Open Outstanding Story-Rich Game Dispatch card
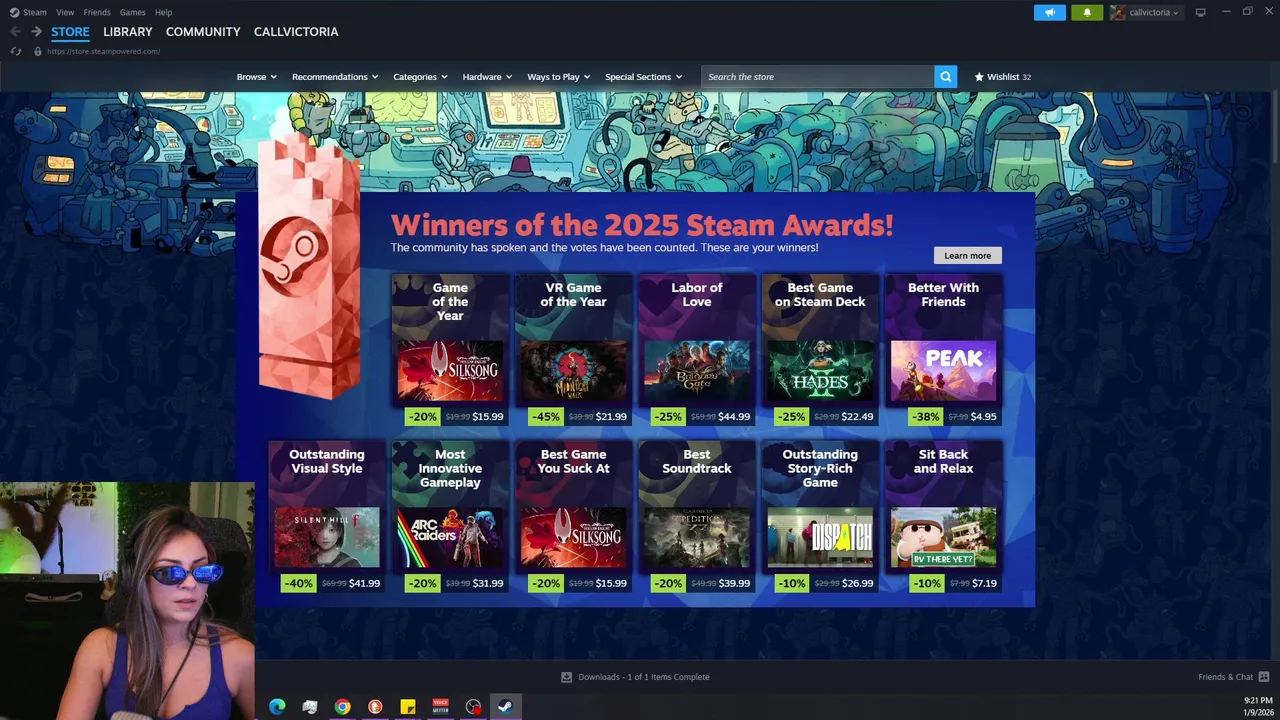1280x720 pixels. (x=820, y=517)
